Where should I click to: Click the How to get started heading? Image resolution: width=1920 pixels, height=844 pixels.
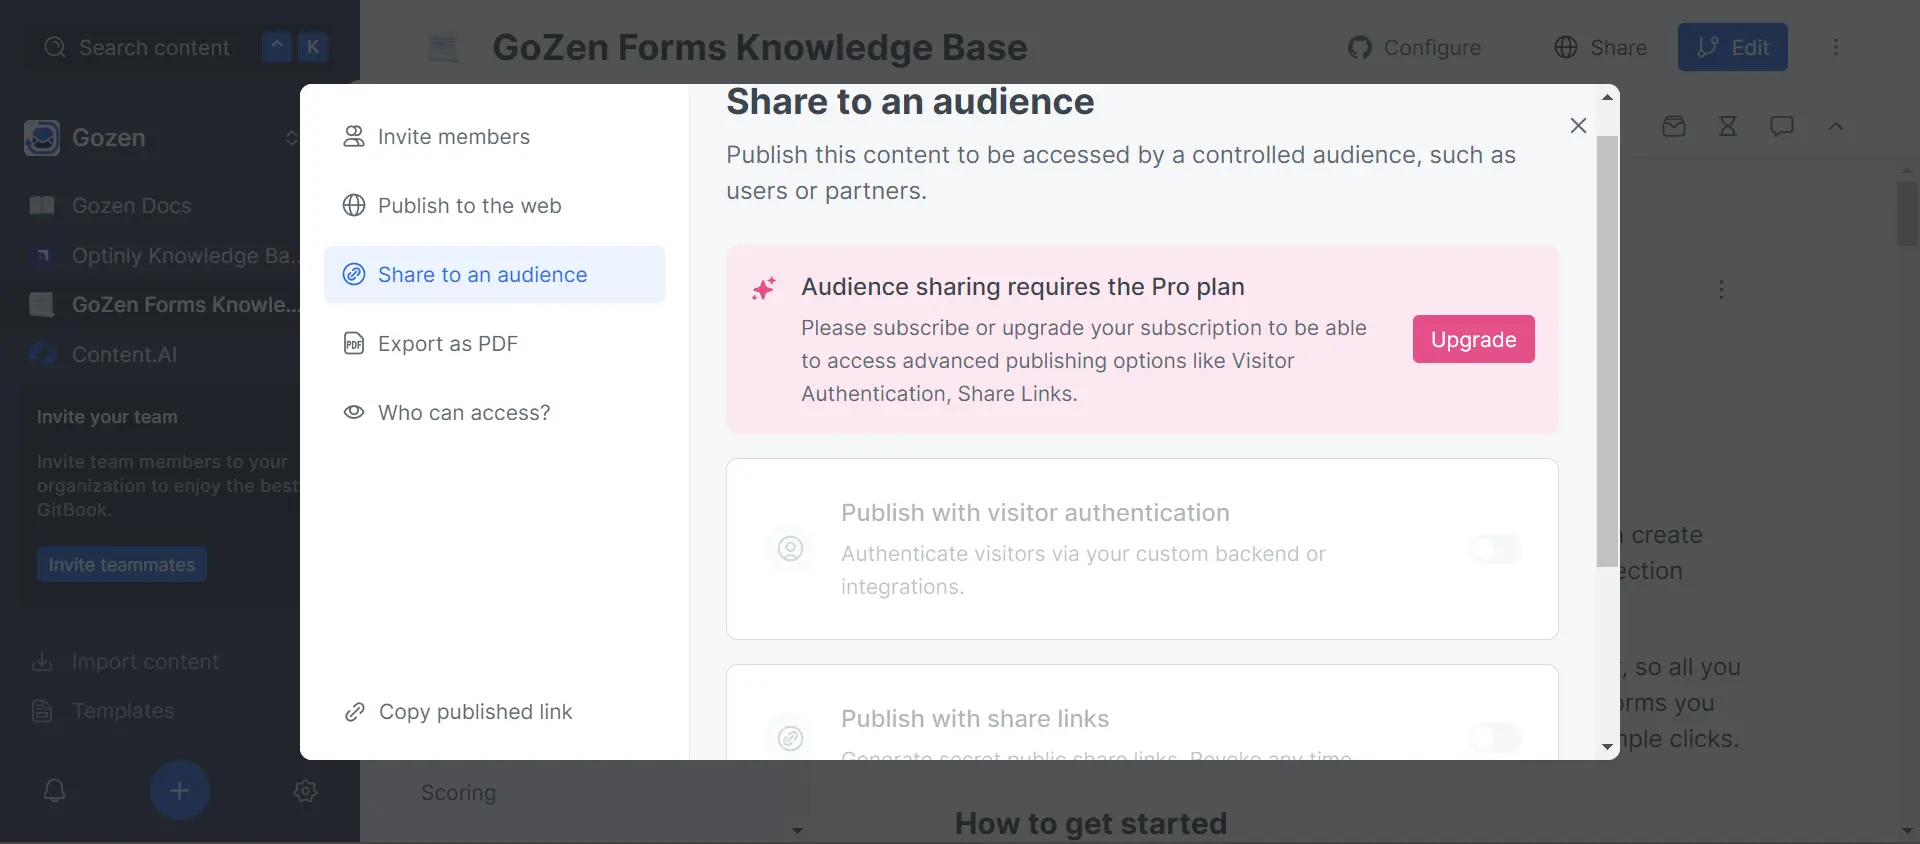point(1091,824)
